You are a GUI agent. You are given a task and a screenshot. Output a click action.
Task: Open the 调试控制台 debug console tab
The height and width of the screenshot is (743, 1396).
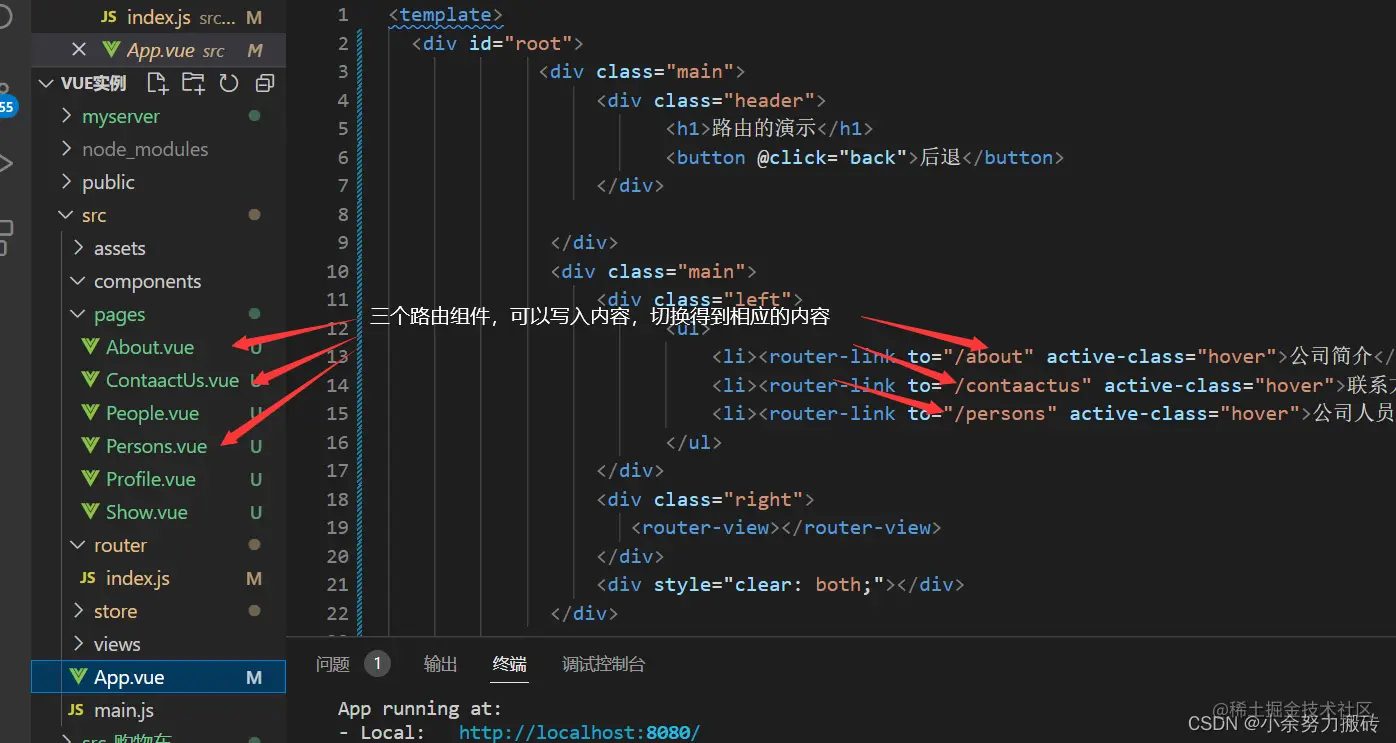[x=604, y=664]
